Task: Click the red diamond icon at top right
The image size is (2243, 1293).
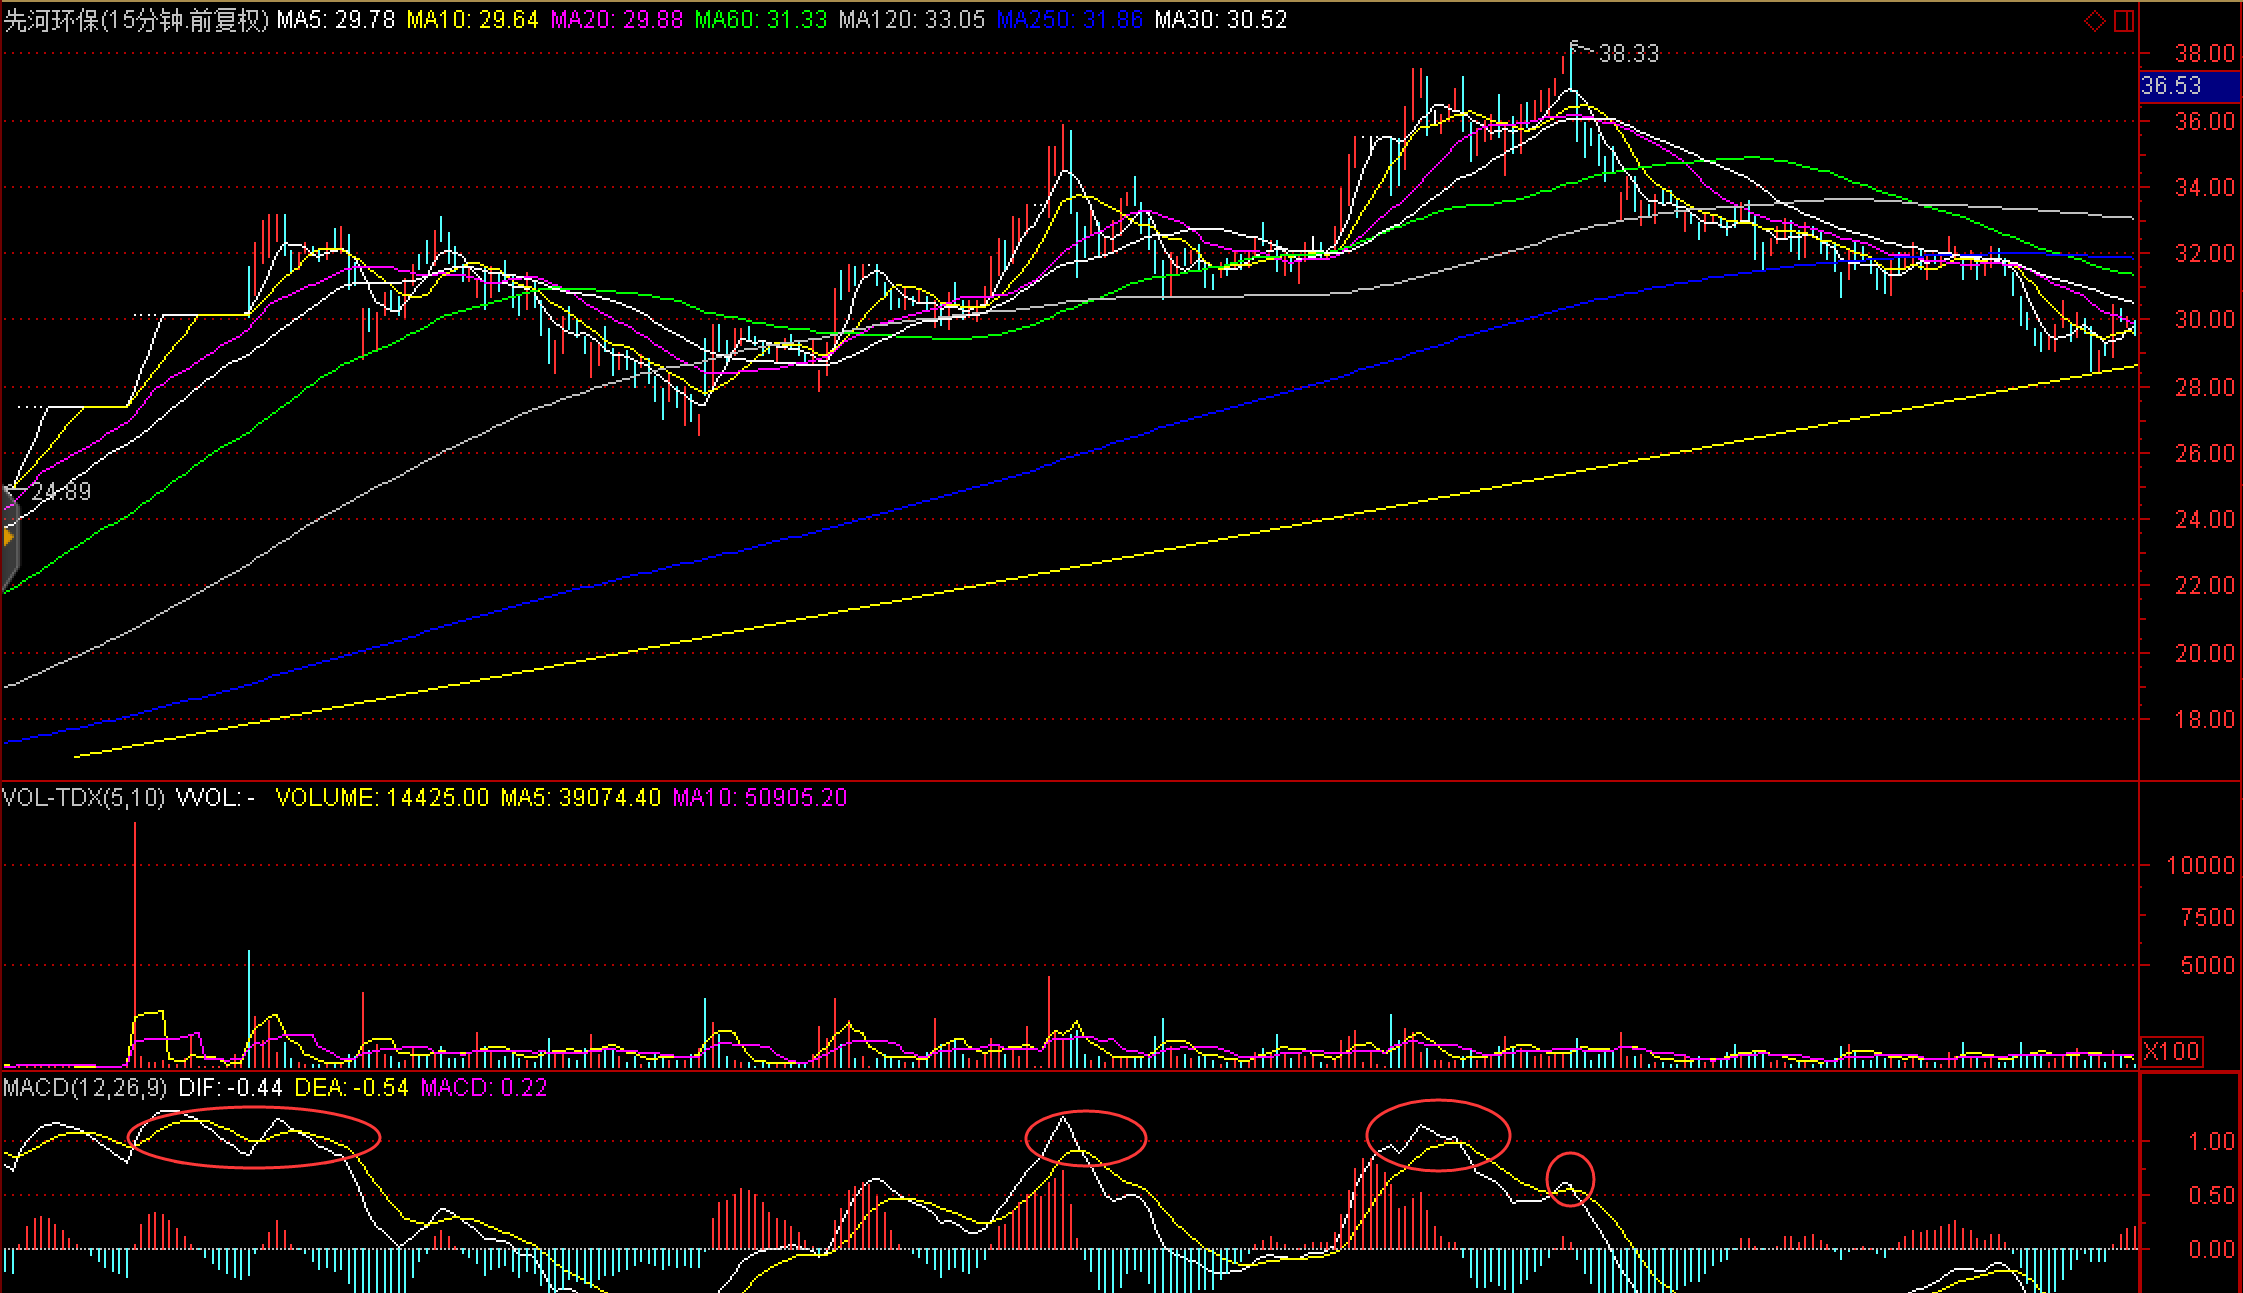Action: coord(2094,21)
